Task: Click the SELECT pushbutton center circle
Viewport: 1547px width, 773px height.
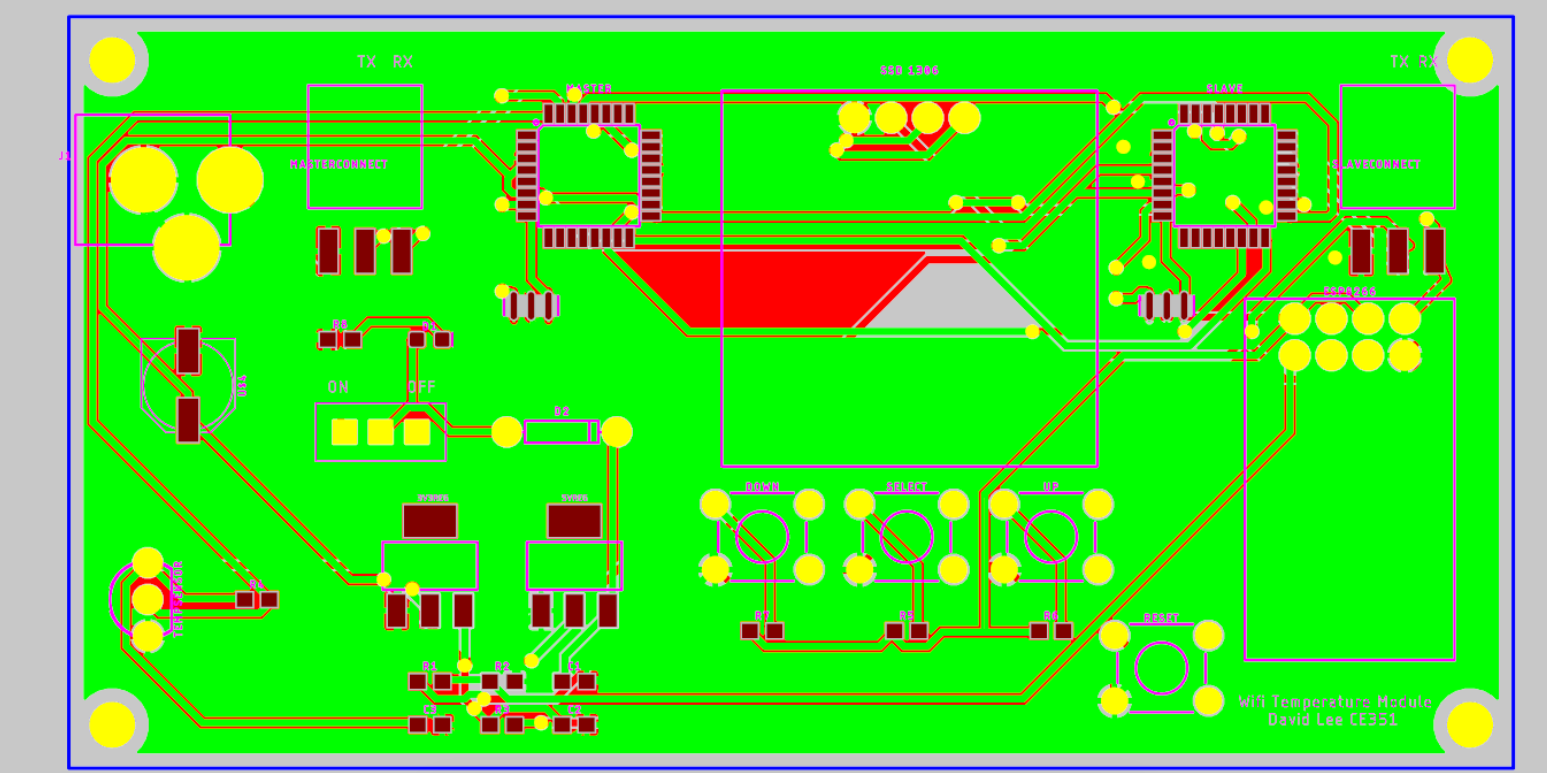Action: point(906,537)
